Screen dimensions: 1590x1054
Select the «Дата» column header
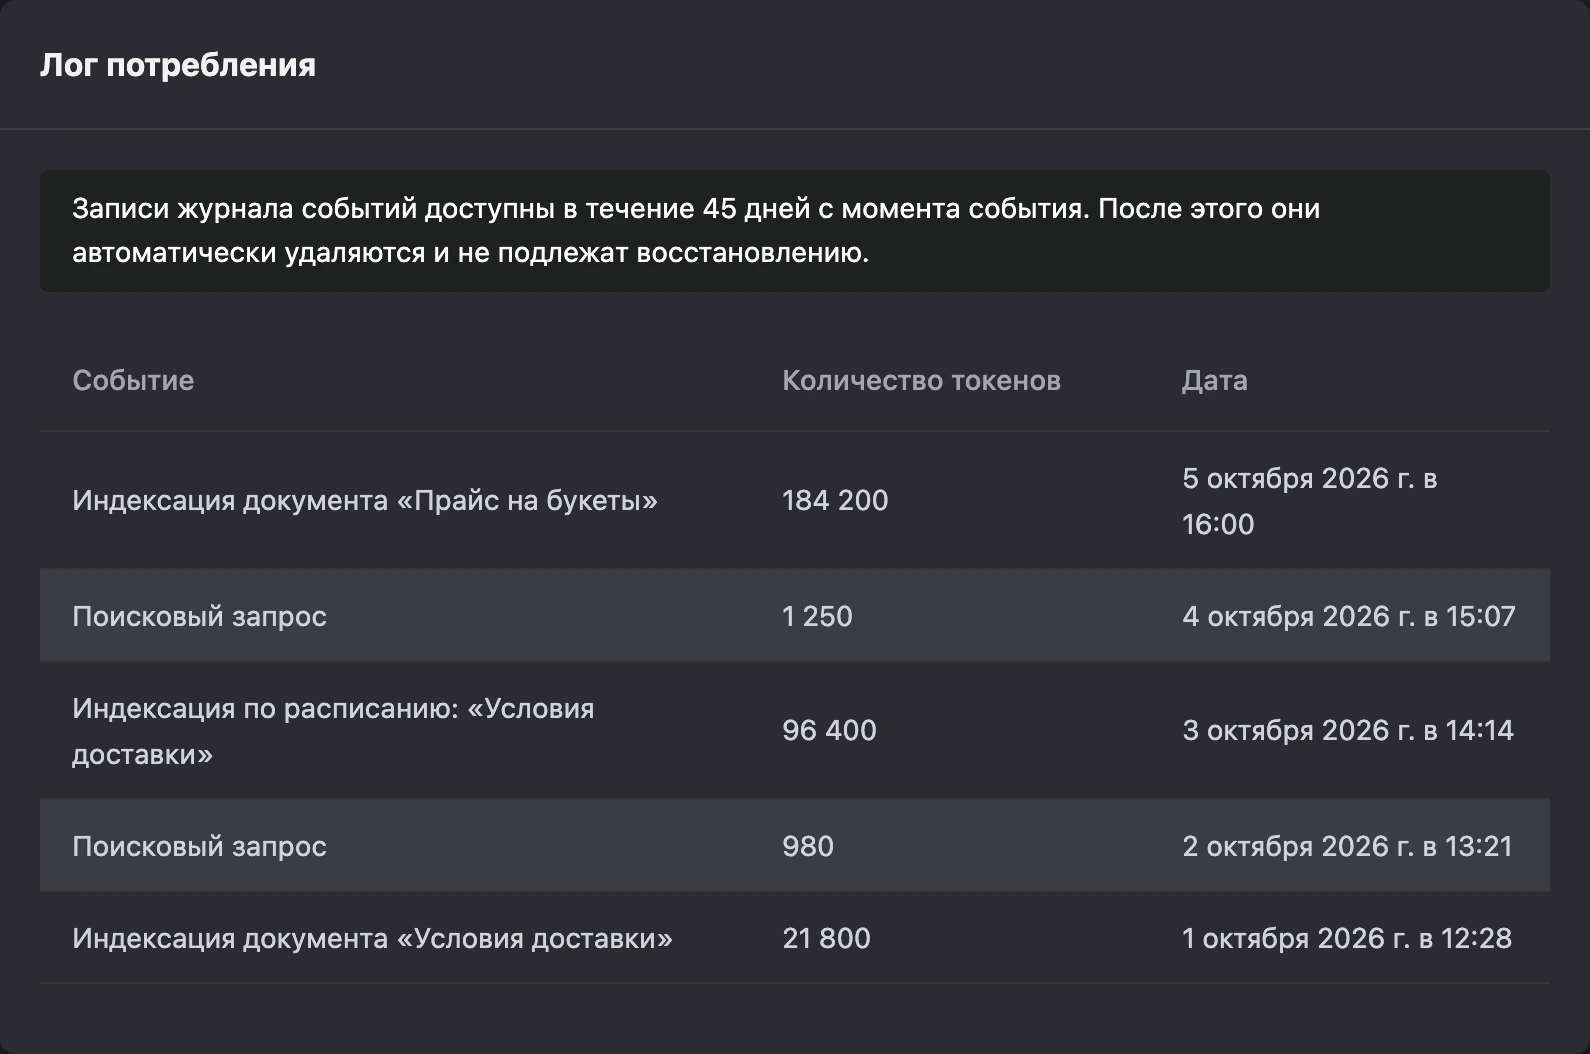click(1214, 380)
